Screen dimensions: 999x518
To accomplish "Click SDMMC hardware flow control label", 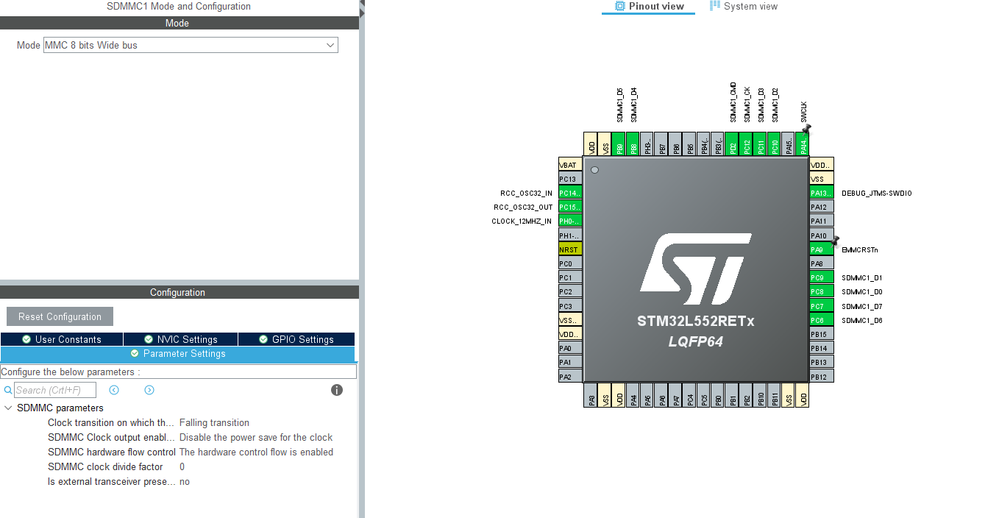I will [111, 452].
